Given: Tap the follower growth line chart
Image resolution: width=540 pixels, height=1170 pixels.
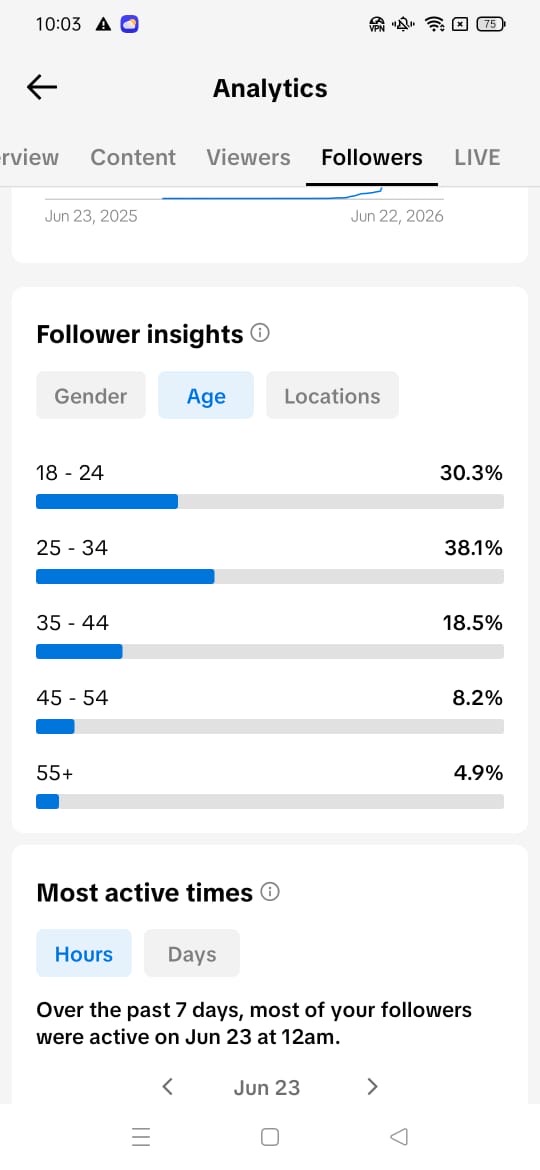Looking at the screenshot, I should point(245,195).
